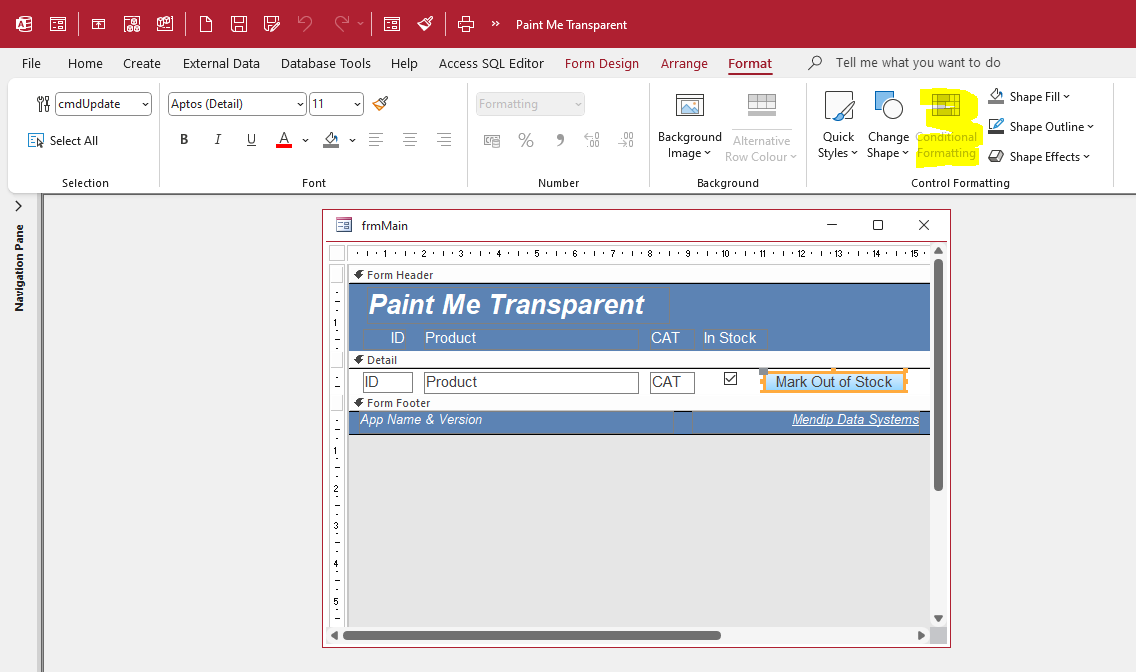1136x672 pixels.
Task: Click the Product text box in Detail
Action: click(531, 382)
